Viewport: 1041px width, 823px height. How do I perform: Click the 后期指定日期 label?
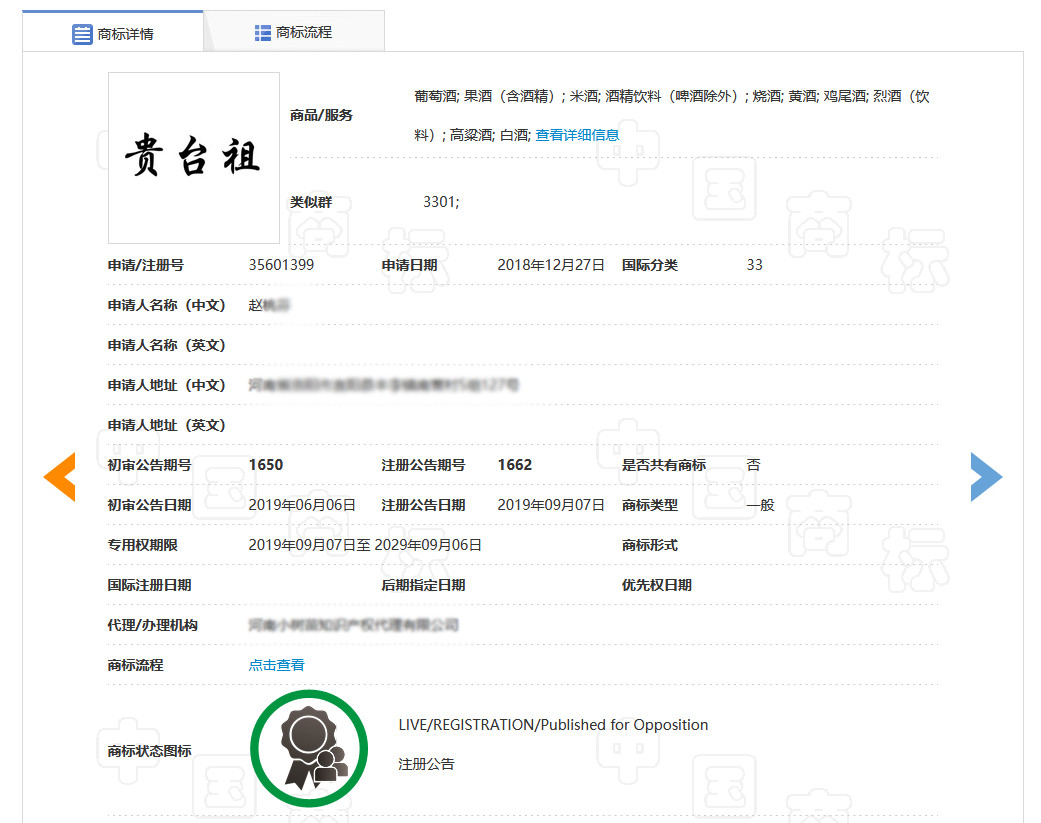(423, 585)
